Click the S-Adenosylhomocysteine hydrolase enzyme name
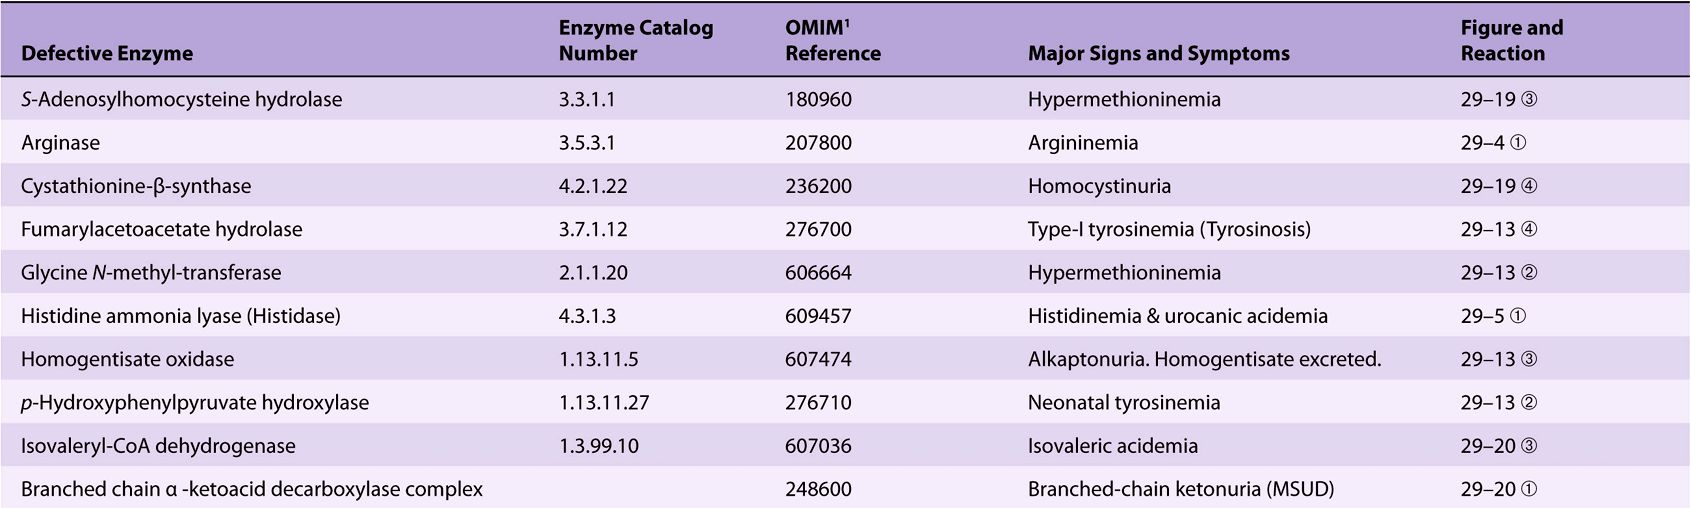This screenshot has width=1691, height=508. pos(181,99)
